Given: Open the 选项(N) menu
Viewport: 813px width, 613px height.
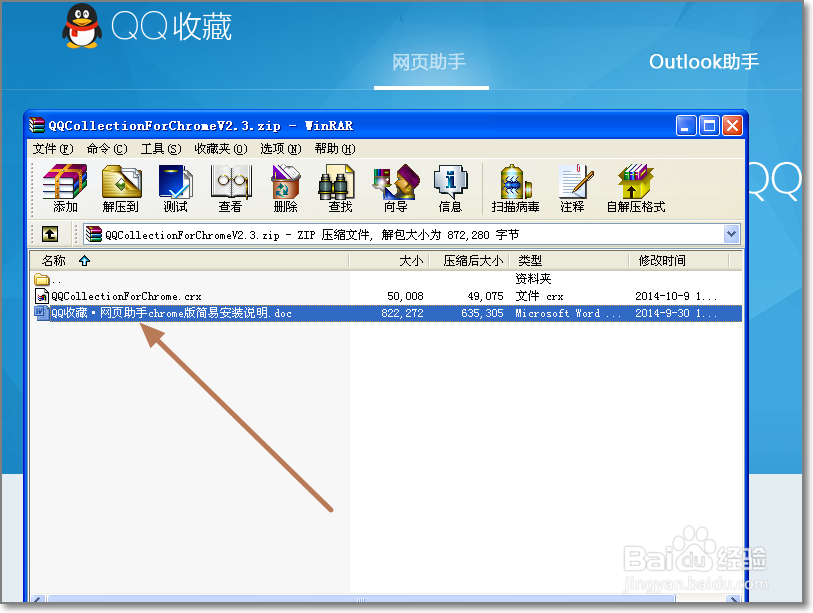Looking at the screenshot, I should coord(281,149).
